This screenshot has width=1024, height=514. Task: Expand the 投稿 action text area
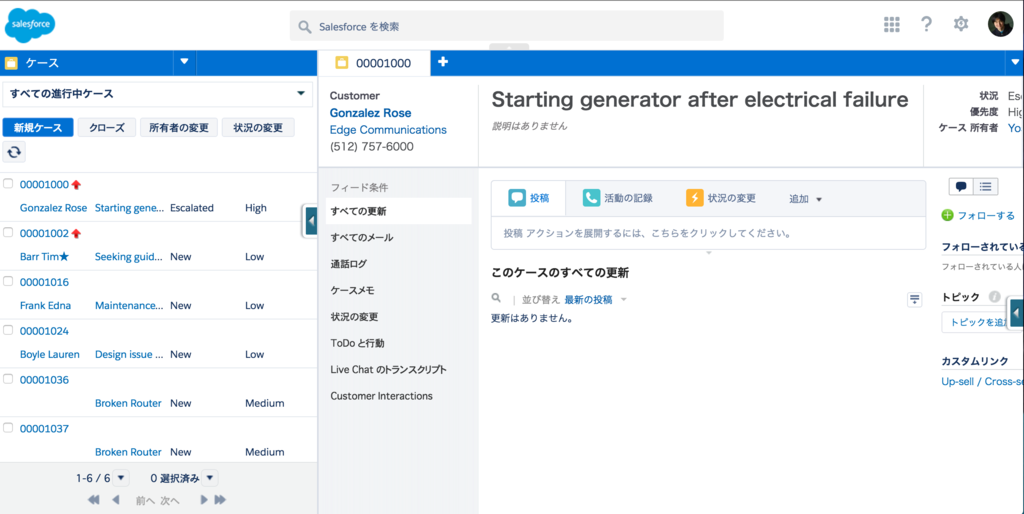709,233
